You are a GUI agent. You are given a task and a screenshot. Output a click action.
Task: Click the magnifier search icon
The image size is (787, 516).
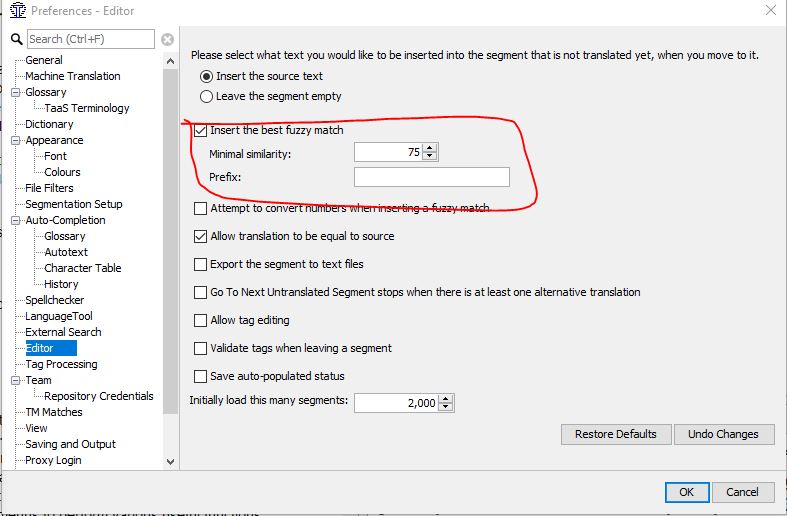(17, 39)
